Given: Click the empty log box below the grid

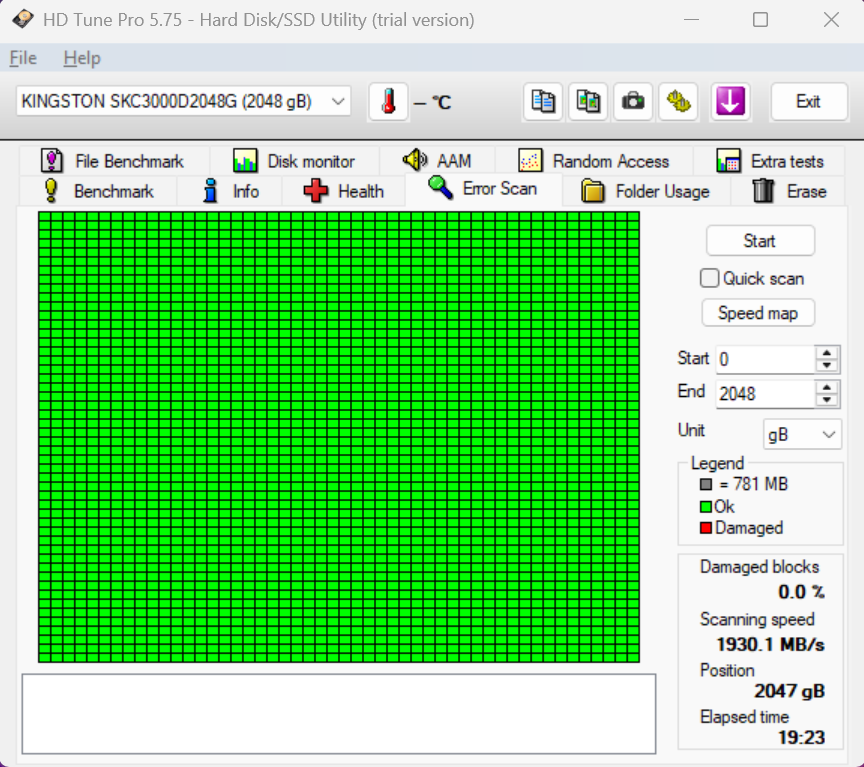Looking at the screenshot, I should pyautogui.click(x=339, y=714).
